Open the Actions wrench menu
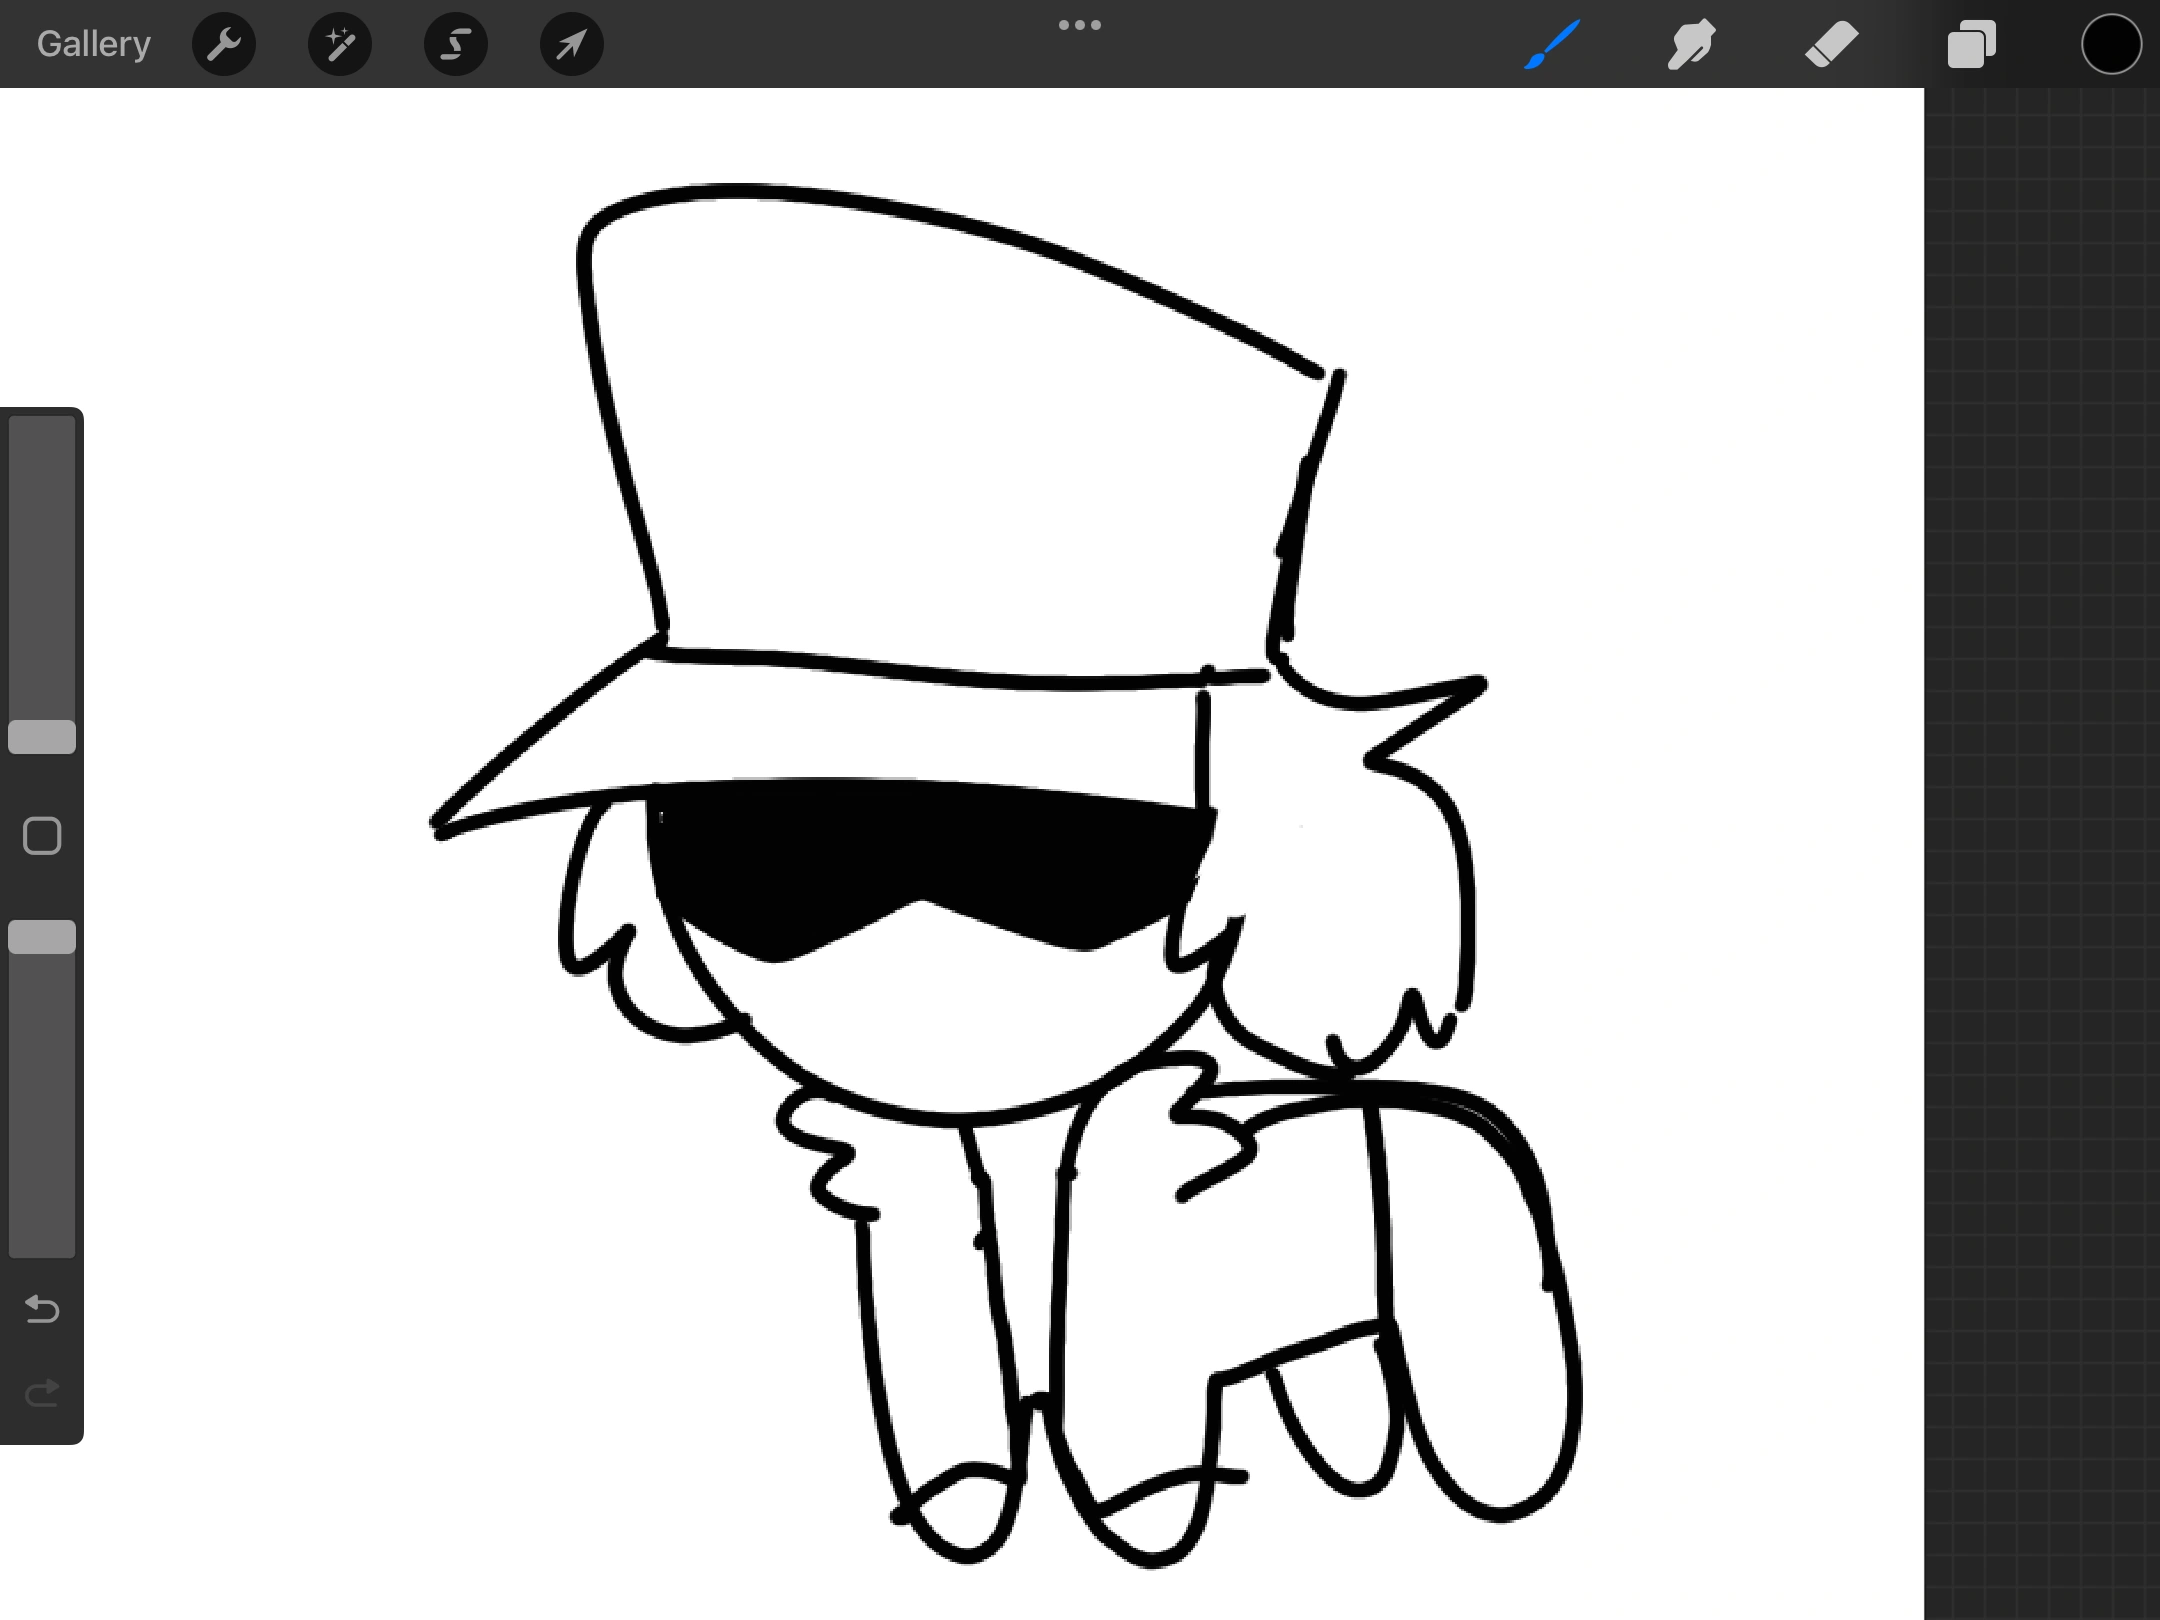Image resolution: width=2160 pixels, height=1620 pixels. 224,44
